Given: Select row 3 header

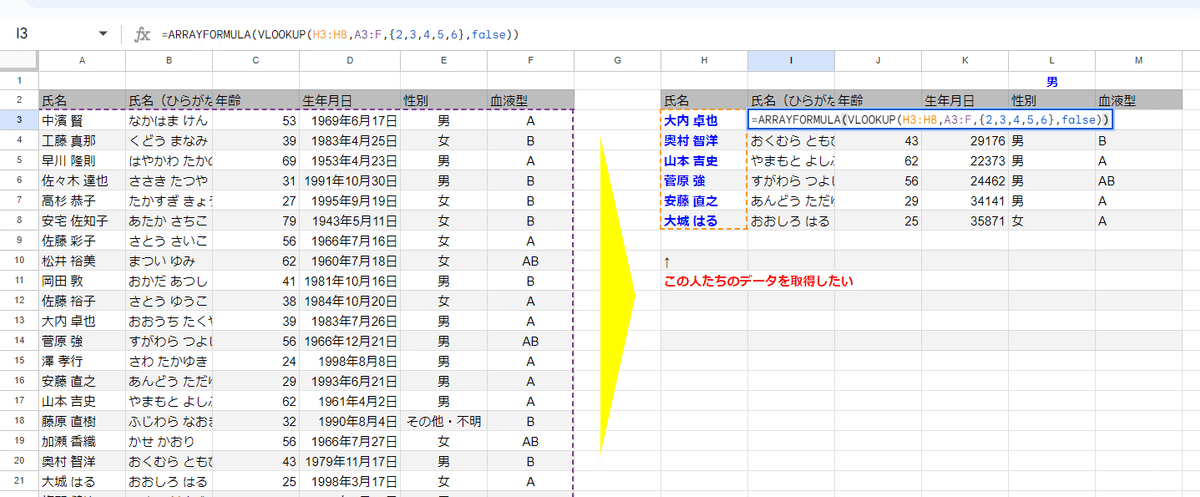Looking at the screenshot, I should (x=19, y=120).
